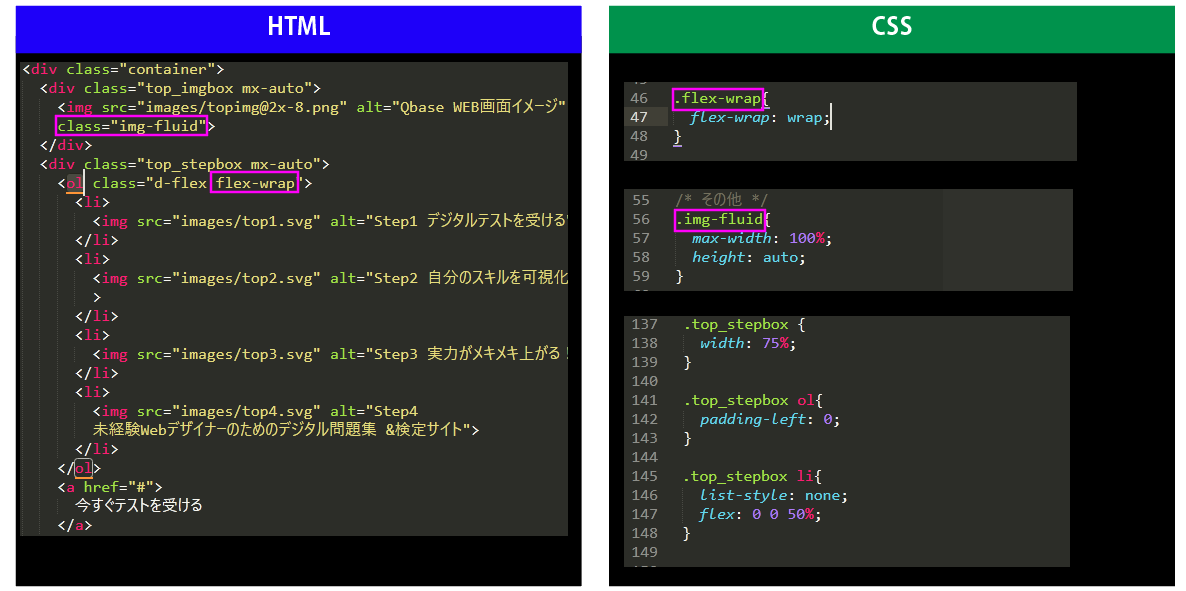
Task: Click the blue HTML header banner
Action: (x=298, y=28)
